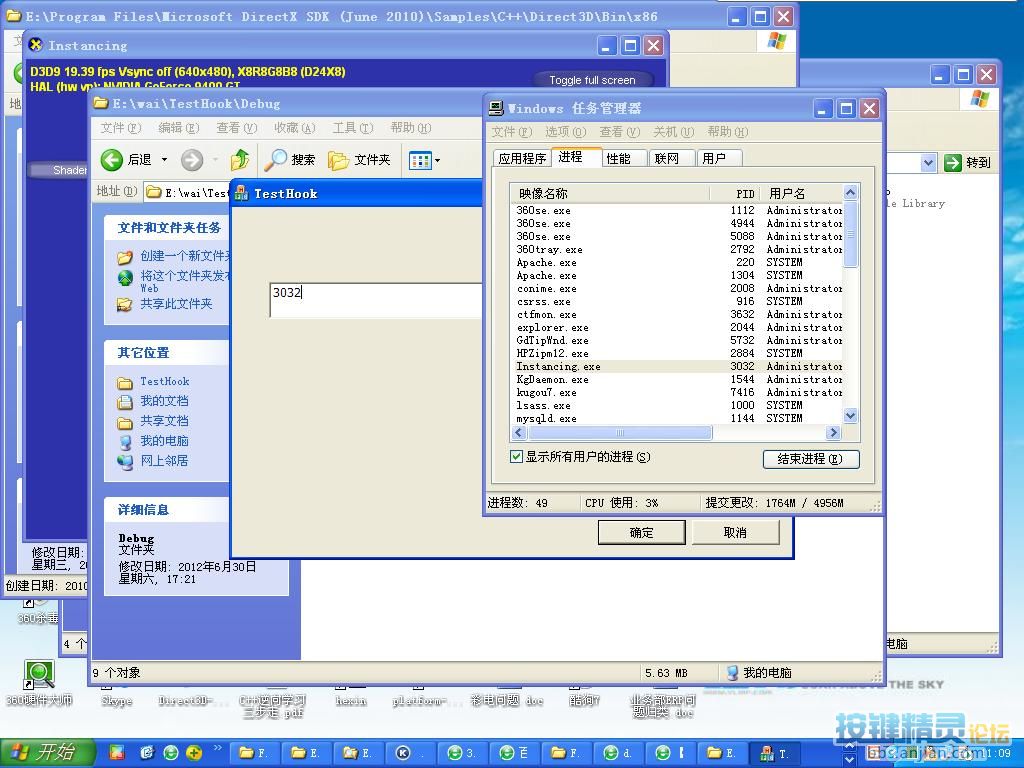Open the Search (搜索) tool
The width and height of the screenshot is (1024, 768).
[x=290, y=159]
